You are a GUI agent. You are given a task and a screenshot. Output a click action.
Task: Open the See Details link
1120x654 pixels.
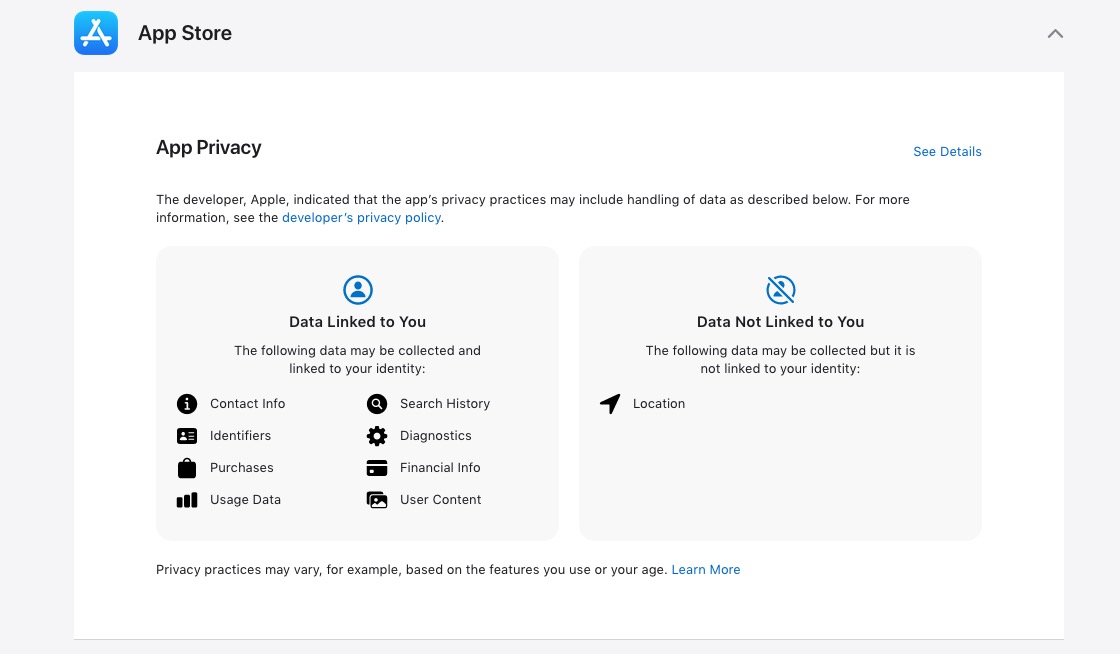(947, 151)
